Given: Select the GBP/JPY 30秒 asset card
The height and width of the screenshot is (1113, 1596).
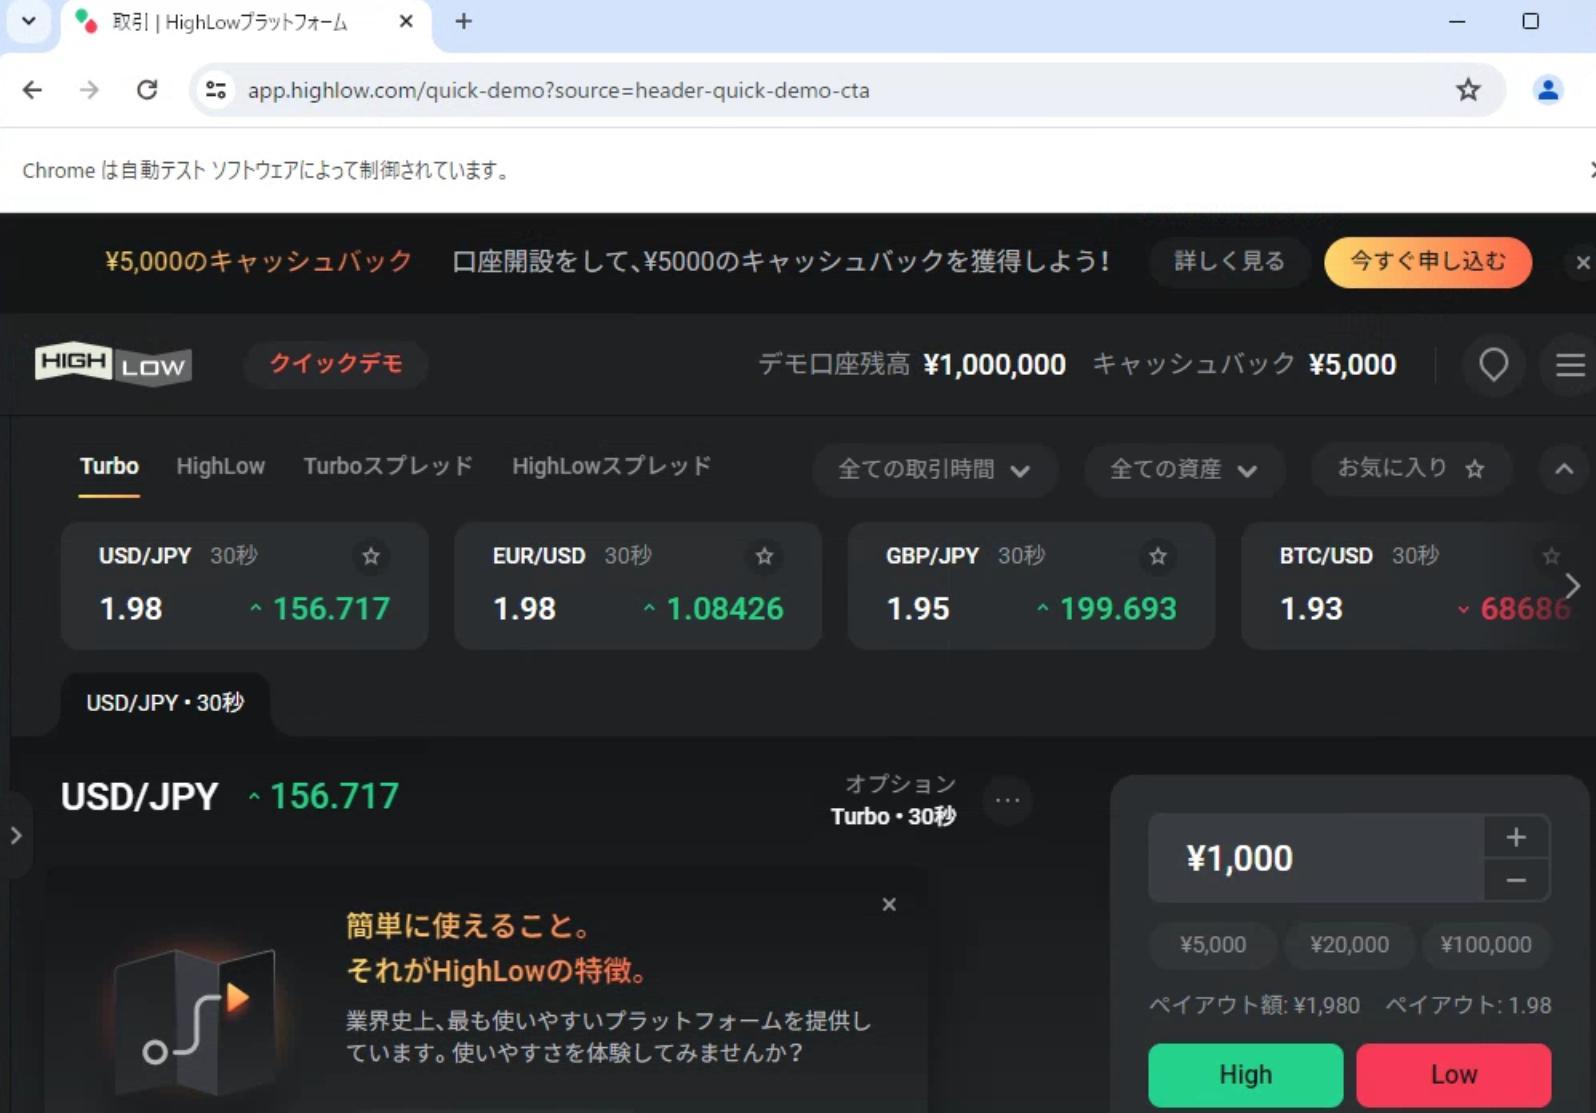Looking at the screenshot, I should tap(1031, 586).
